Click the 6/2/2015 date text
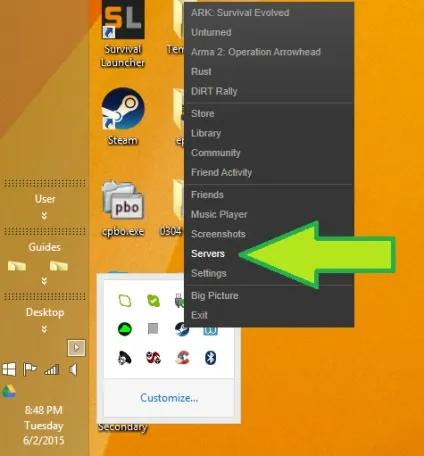 point(43,441)
